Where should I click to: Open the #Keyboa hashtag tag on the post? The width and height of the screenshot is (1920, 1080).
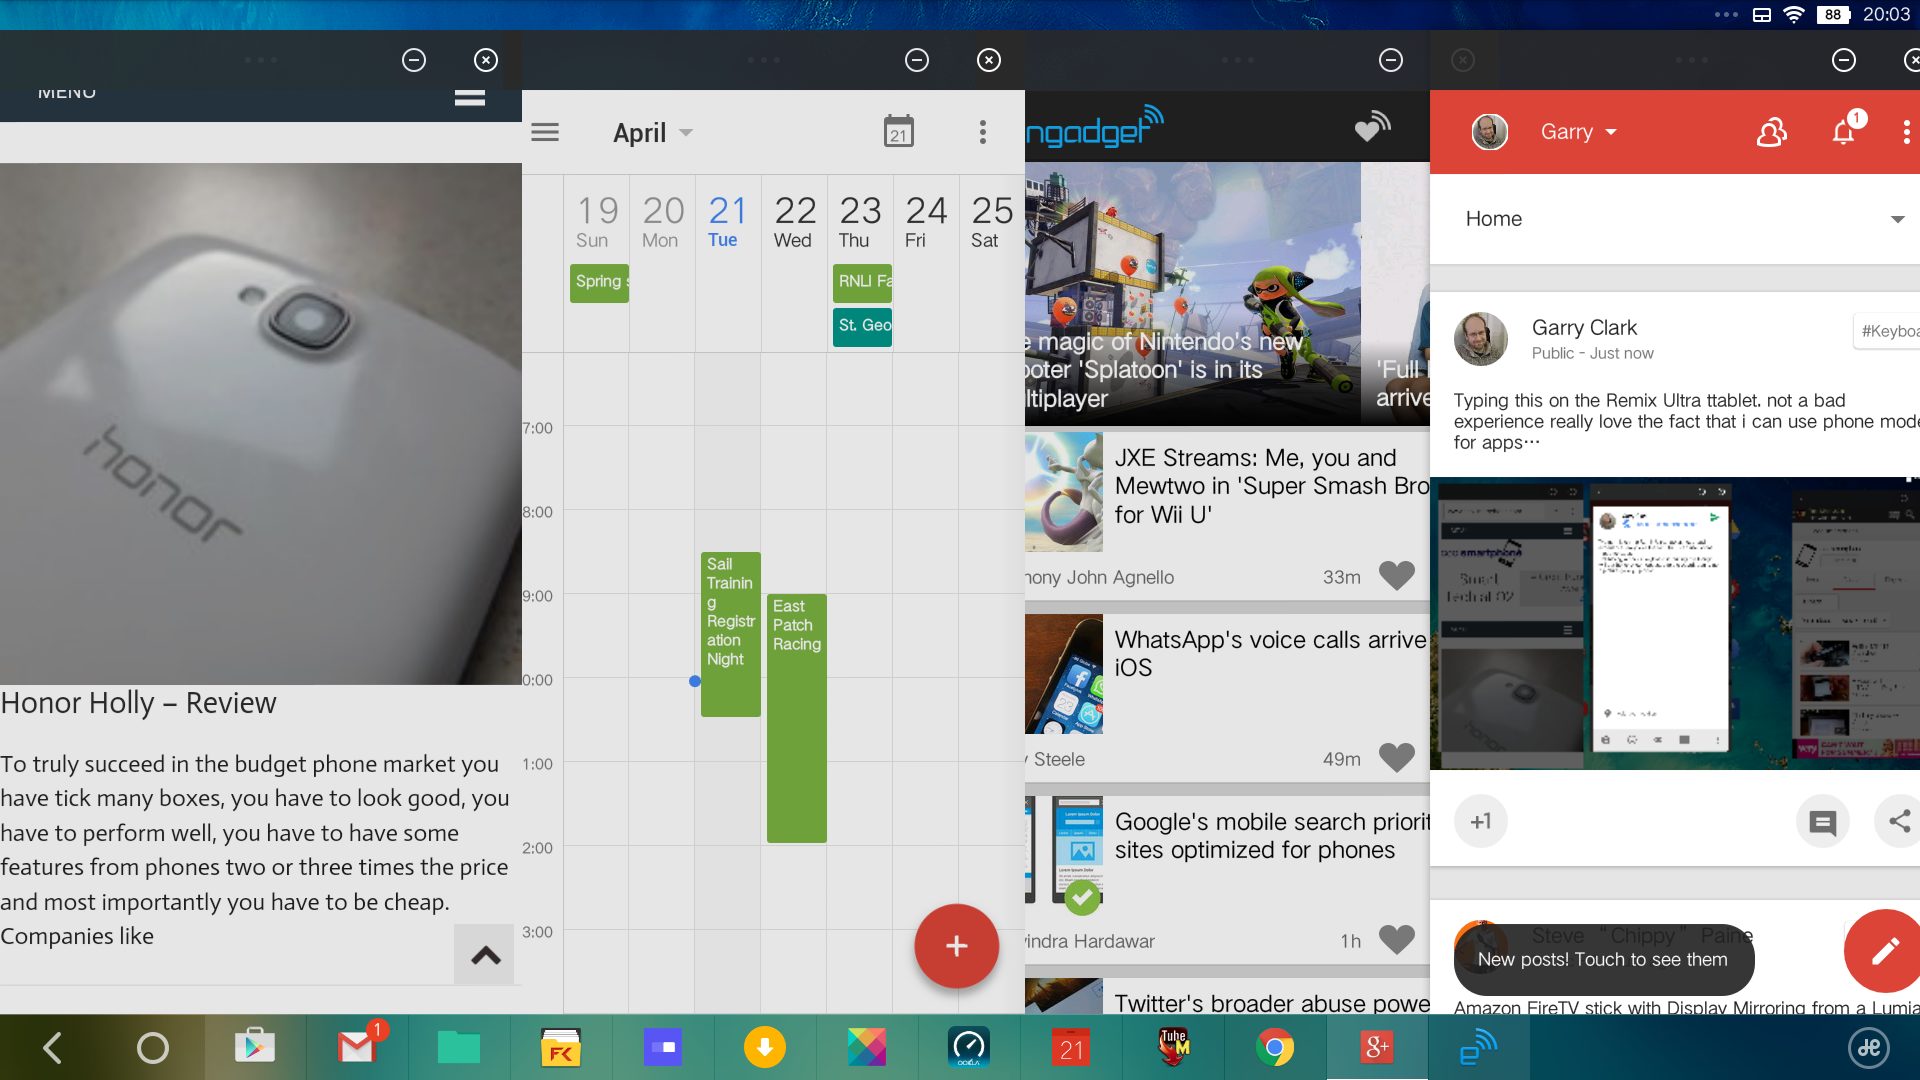pyautogui.click(x=1887, y=331)
